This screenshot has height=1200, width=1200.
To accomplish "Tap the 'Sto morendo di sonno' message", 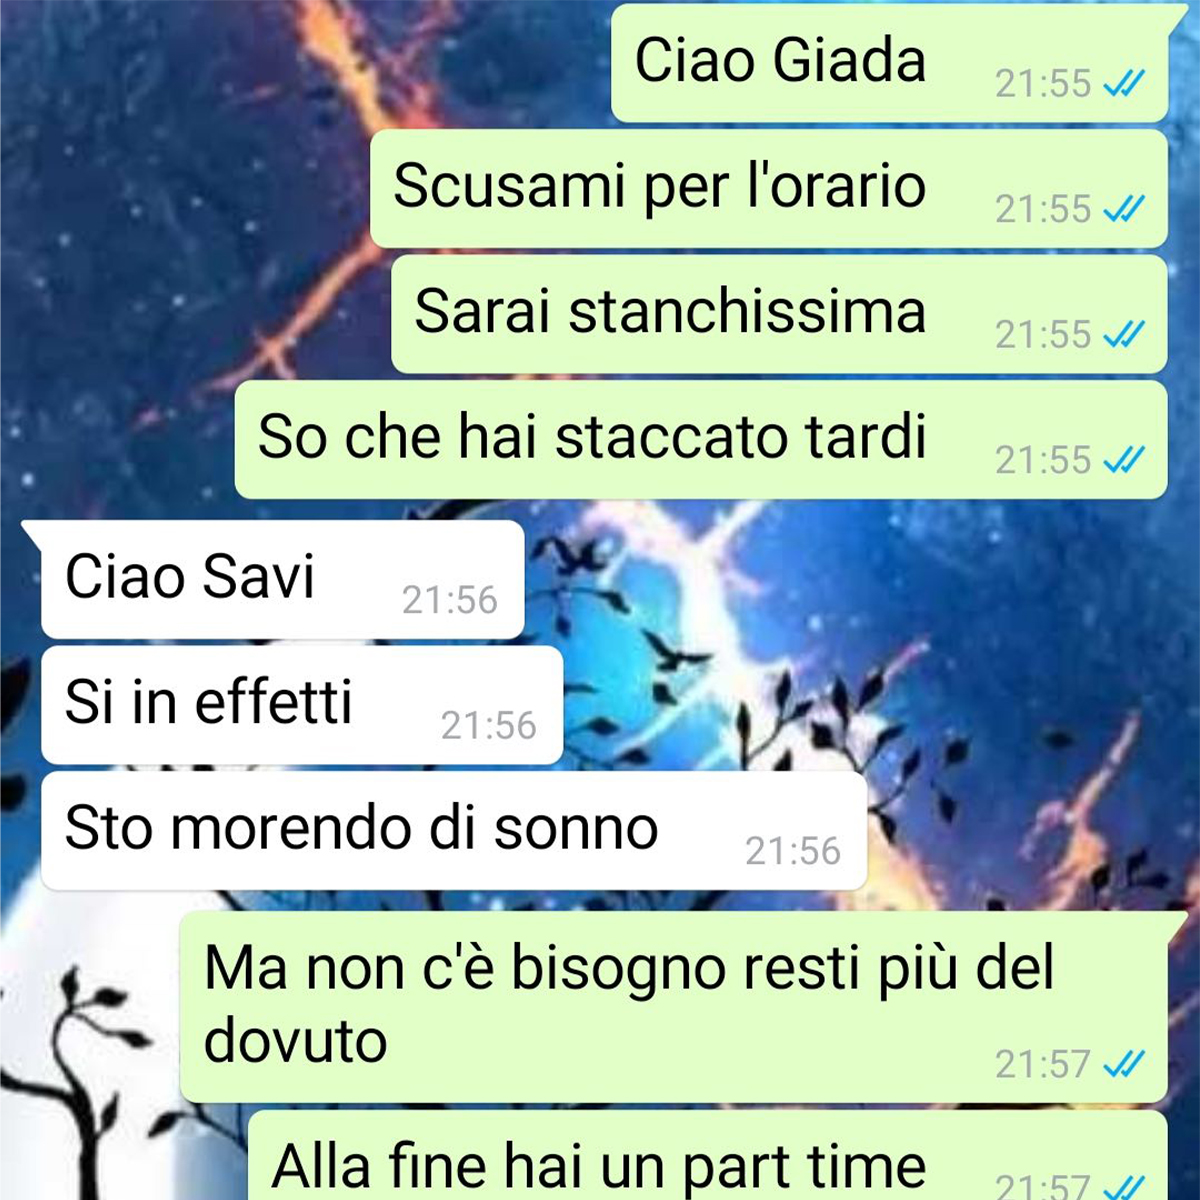I will tap(453, 830).
